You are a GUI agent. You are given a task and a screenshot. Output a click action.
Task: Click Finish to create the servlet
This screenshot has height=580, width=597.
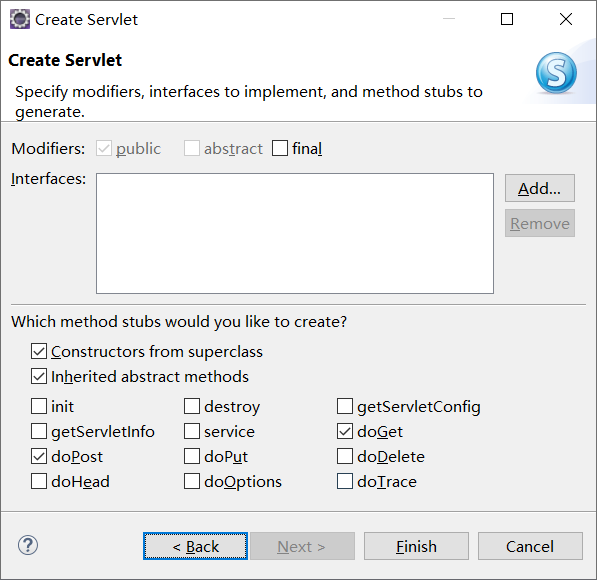(x=416, y=546)
